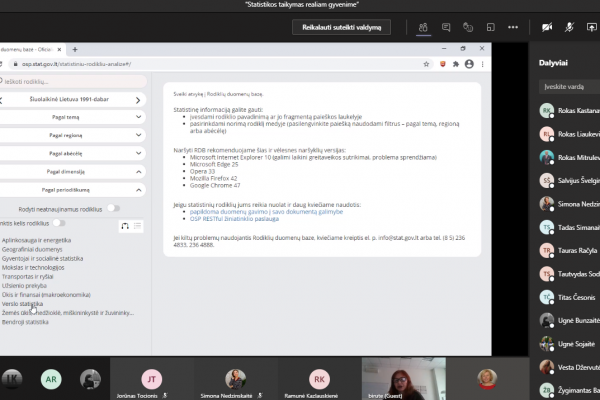600x400 pixels.
Task: Select participant Titas Česonis
Action: point(569,297)
